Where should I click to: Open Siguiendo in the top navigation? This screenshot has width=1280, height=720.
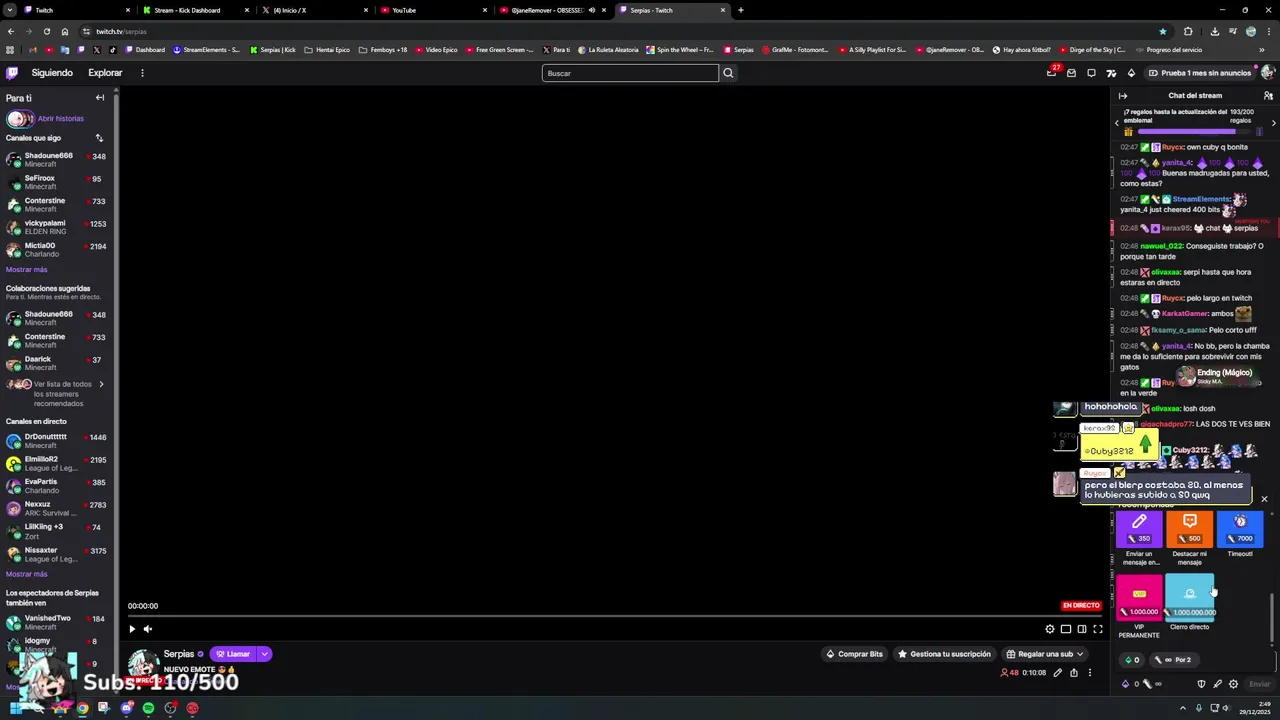(52, 73)
